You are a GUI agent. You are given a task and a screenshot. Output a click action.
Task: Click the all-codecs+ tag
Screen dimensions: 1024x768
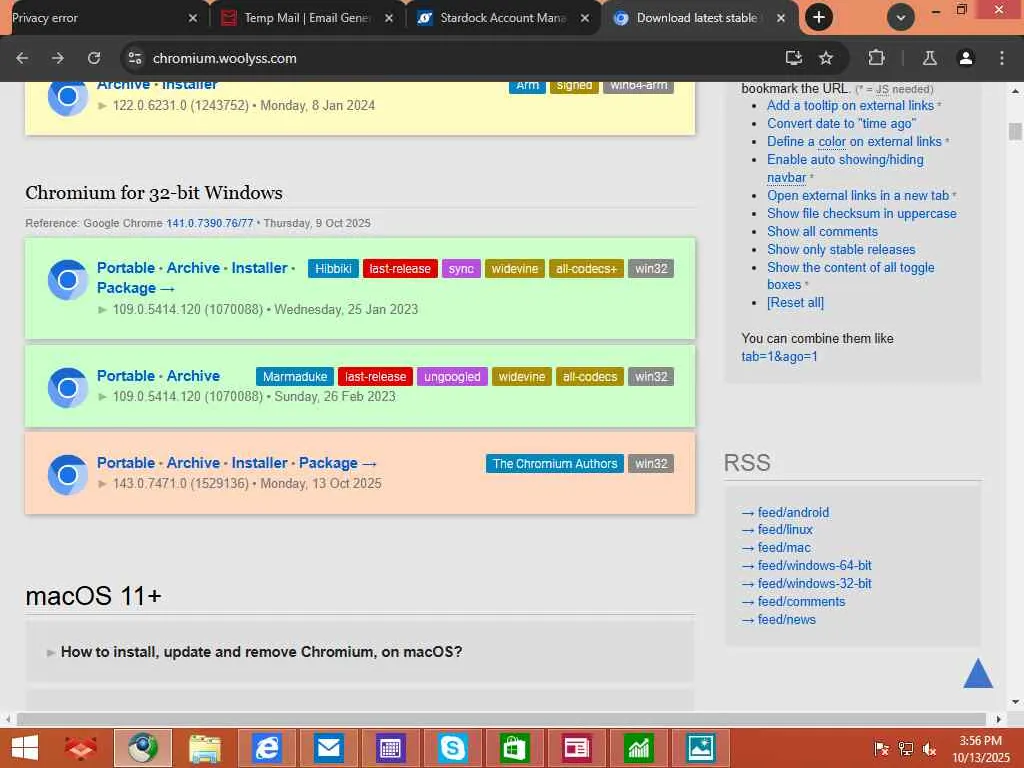click(x=586, y=268)
